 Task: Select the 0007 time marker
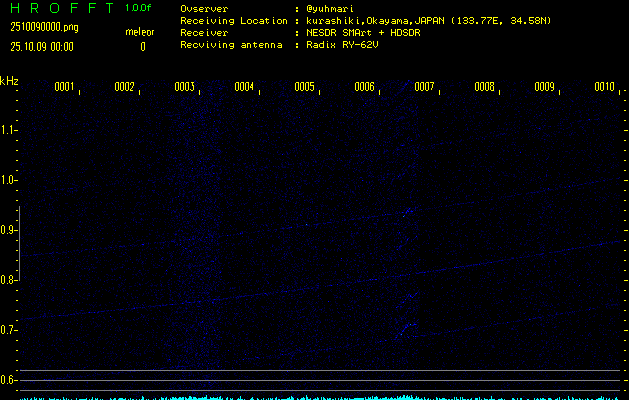[424, 87]
